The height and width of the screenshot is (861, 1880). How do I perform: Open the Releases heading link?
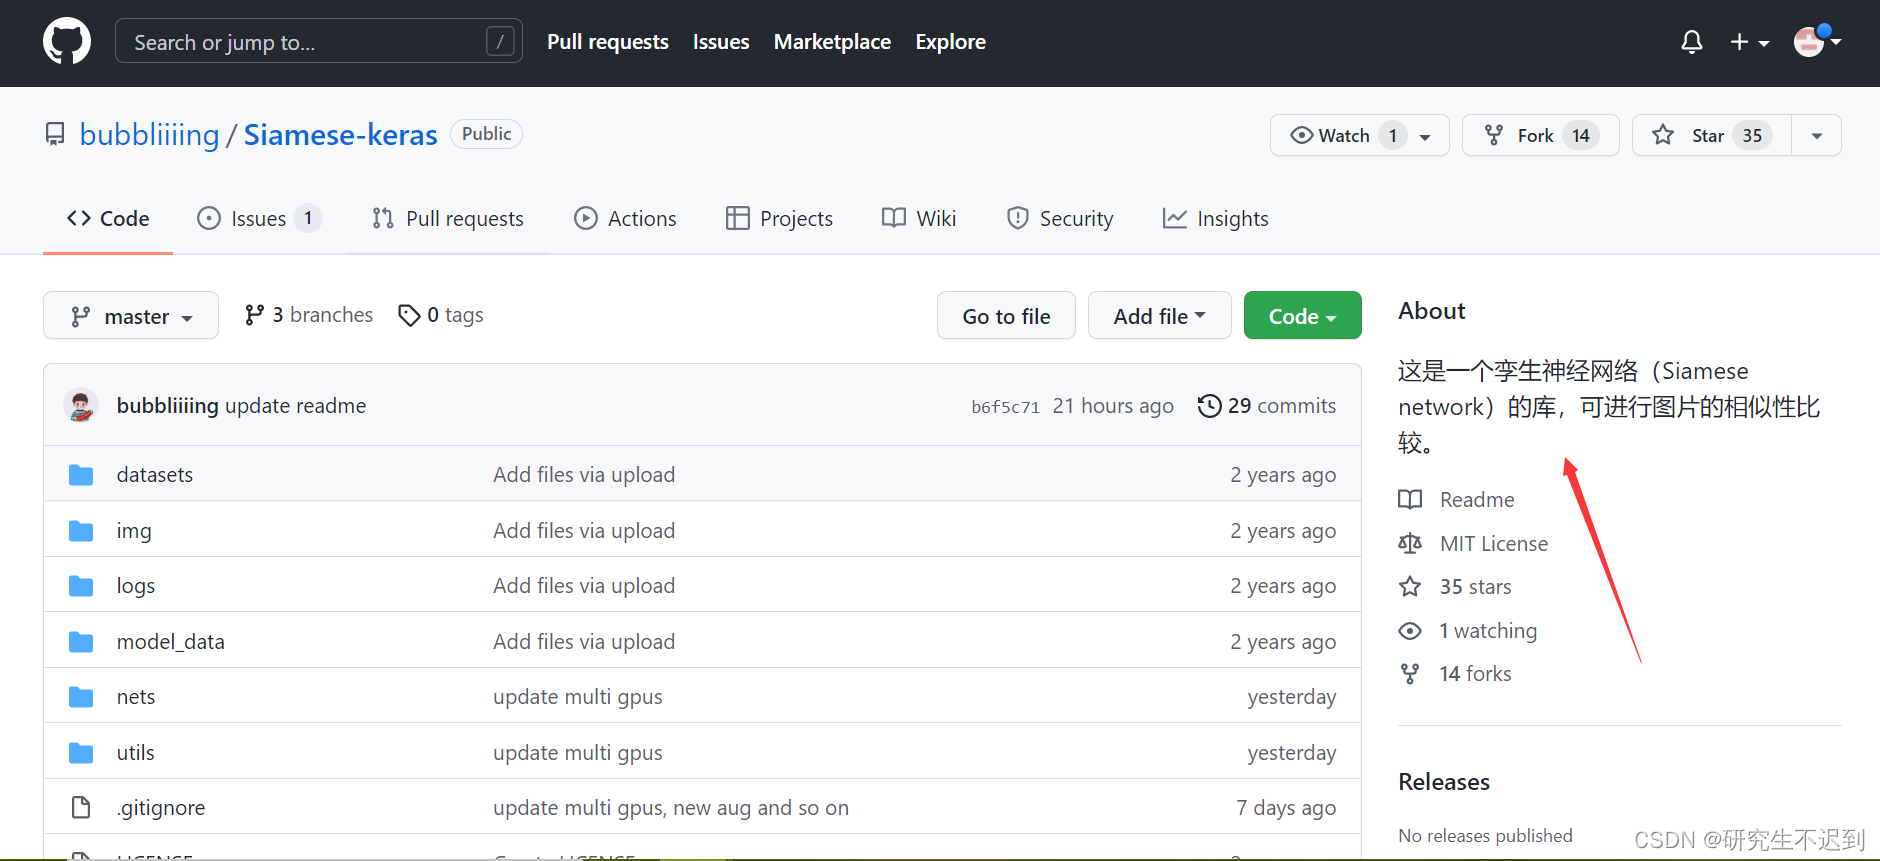click(x=1444, y=782)
